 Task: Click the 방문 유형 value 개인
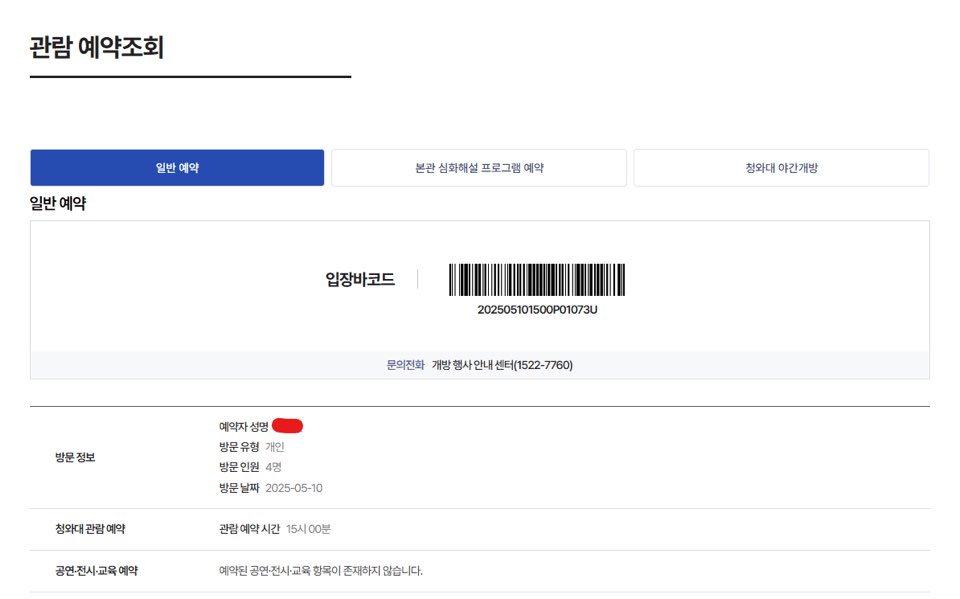pyautogui.click(x=274, y=446)
